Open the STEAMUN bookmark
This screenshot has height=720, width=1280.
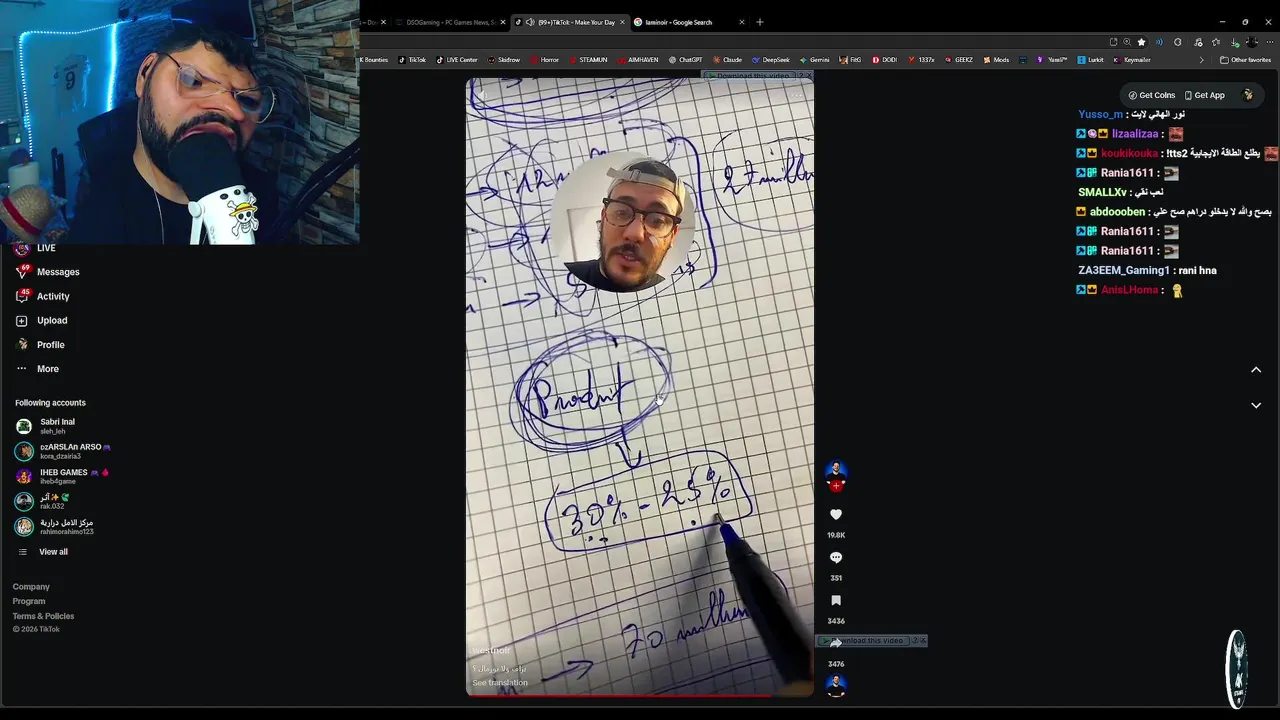click(x=588, y=60)
